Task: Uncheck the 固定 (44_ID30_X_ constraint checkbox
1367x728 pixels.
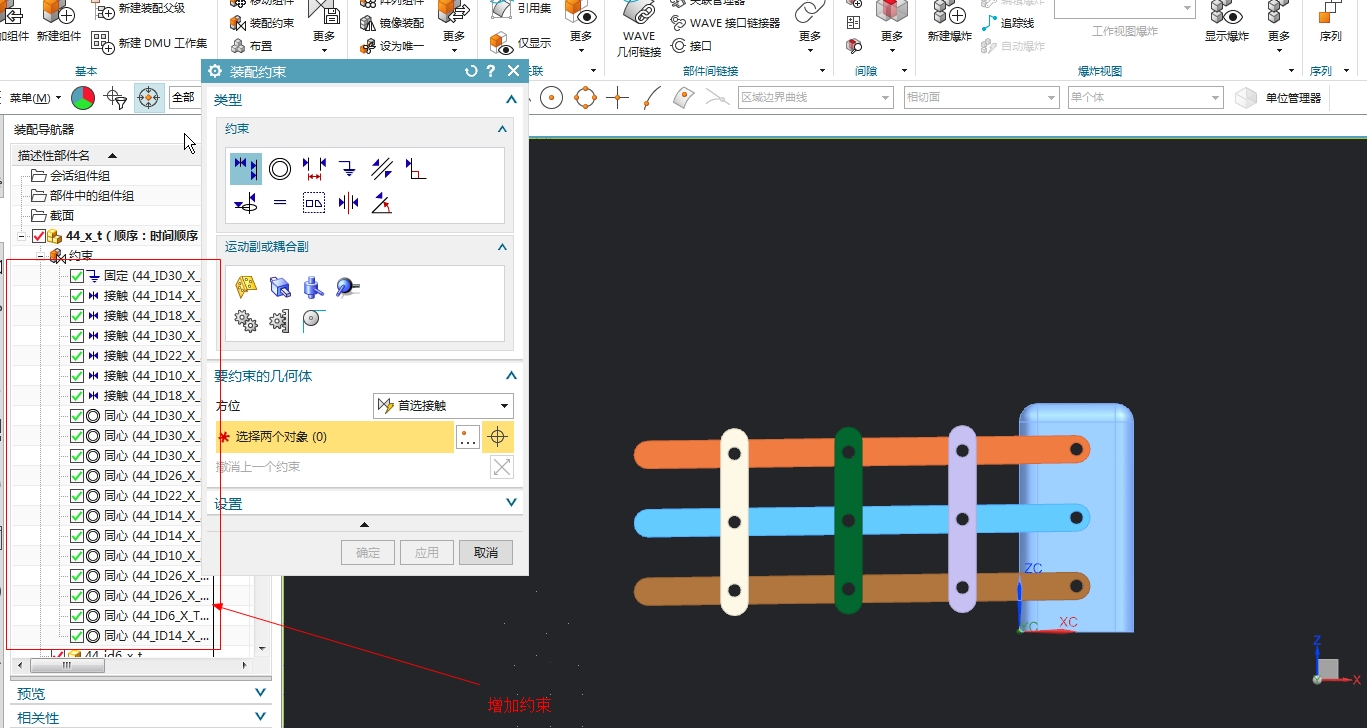Action: click(x=77, y=276)
